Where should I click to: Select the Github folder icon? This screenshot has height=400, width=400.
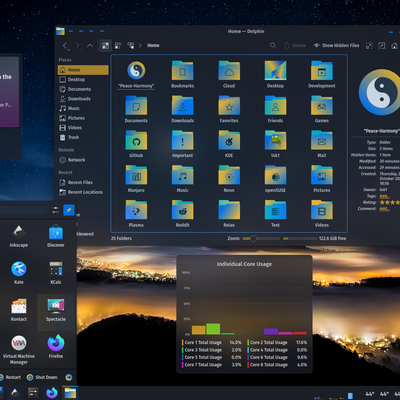(136, 140)
